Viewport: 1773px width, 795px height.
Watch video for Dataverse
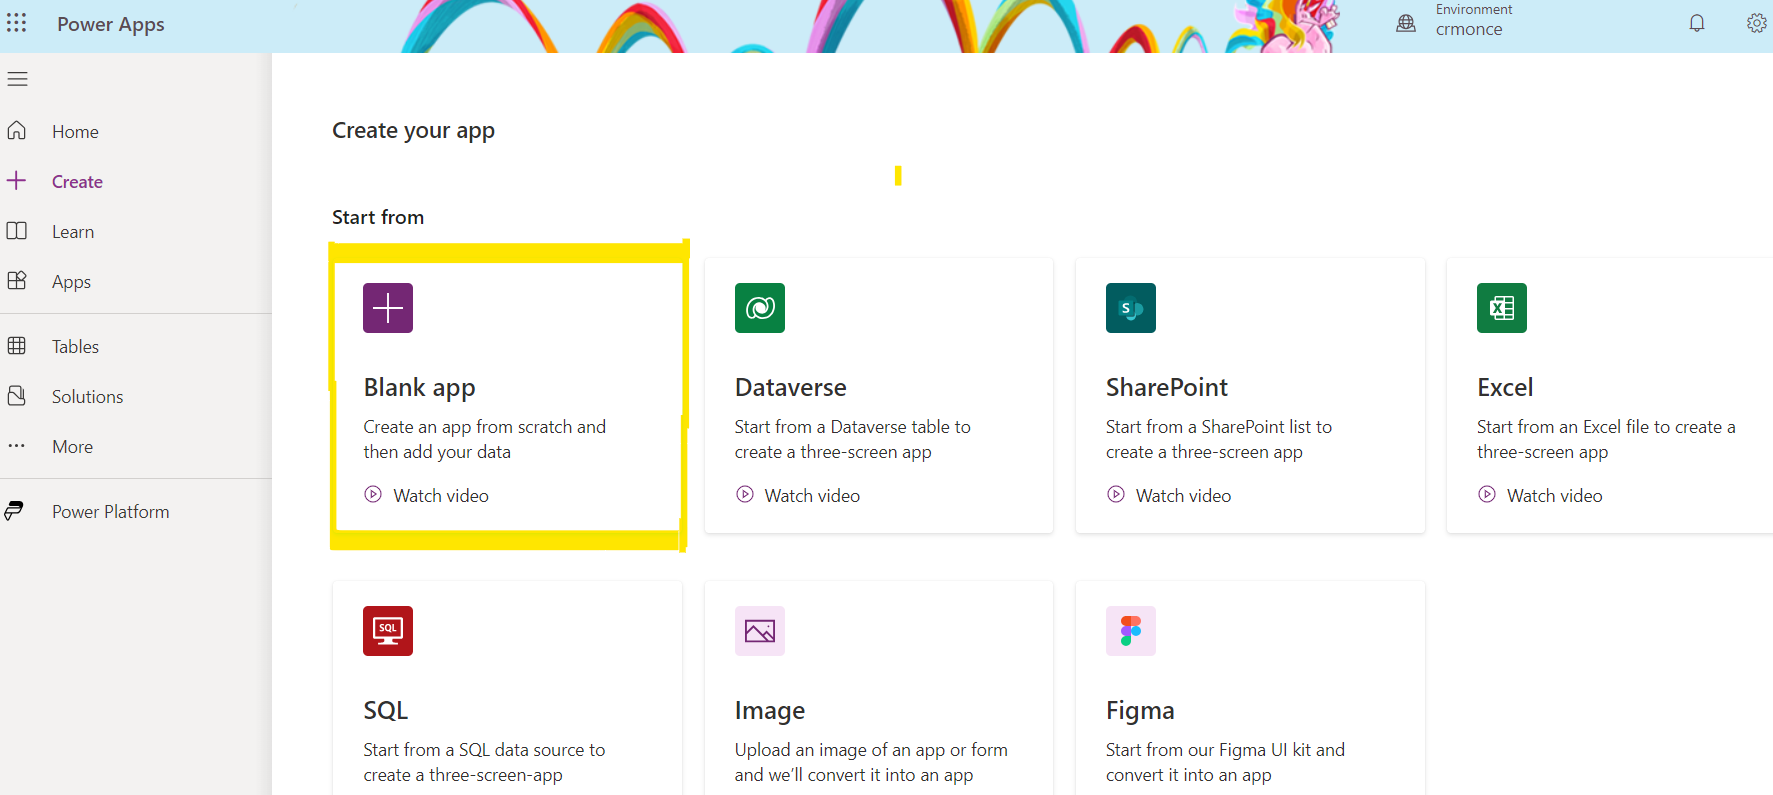coord(812,495)
